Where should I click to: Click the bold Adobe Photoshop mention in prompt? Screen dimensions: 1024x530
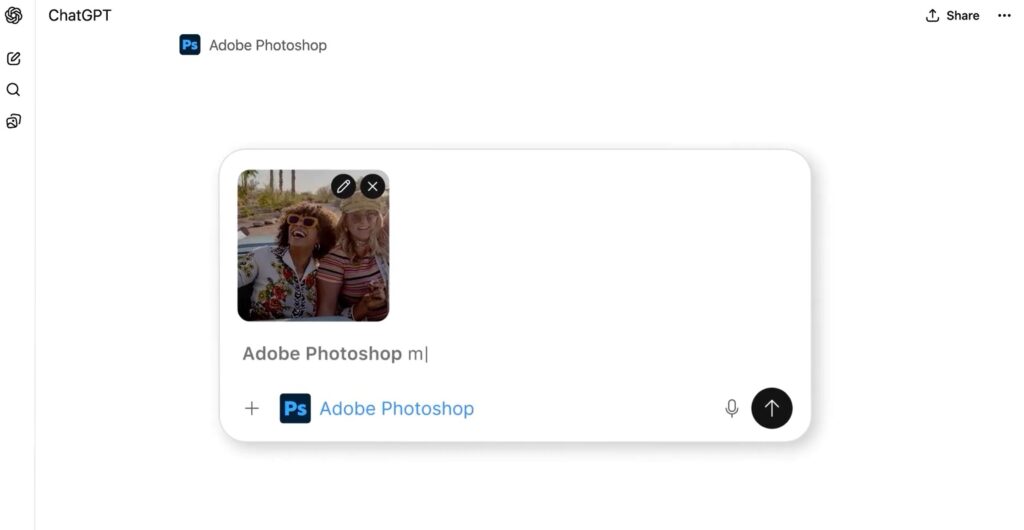click(321, 354)
